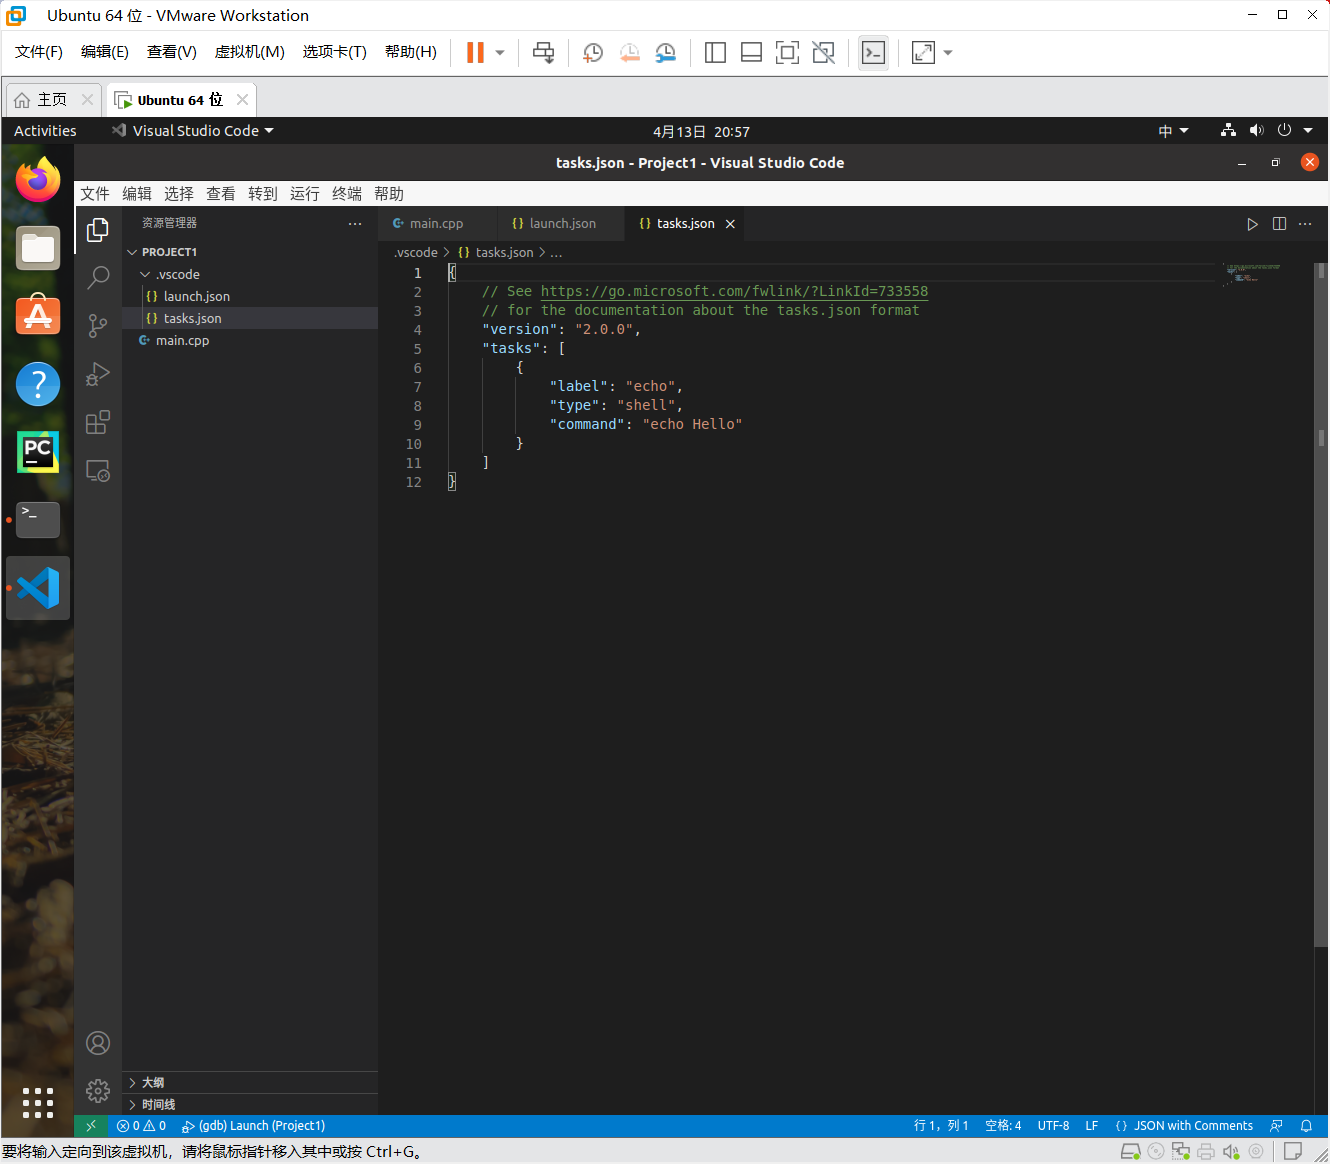The width and height of the screenshot is (1330, 1164).
Task: Open VMware 虚拟机(M) menu
Action: click(x=250, y=52)
